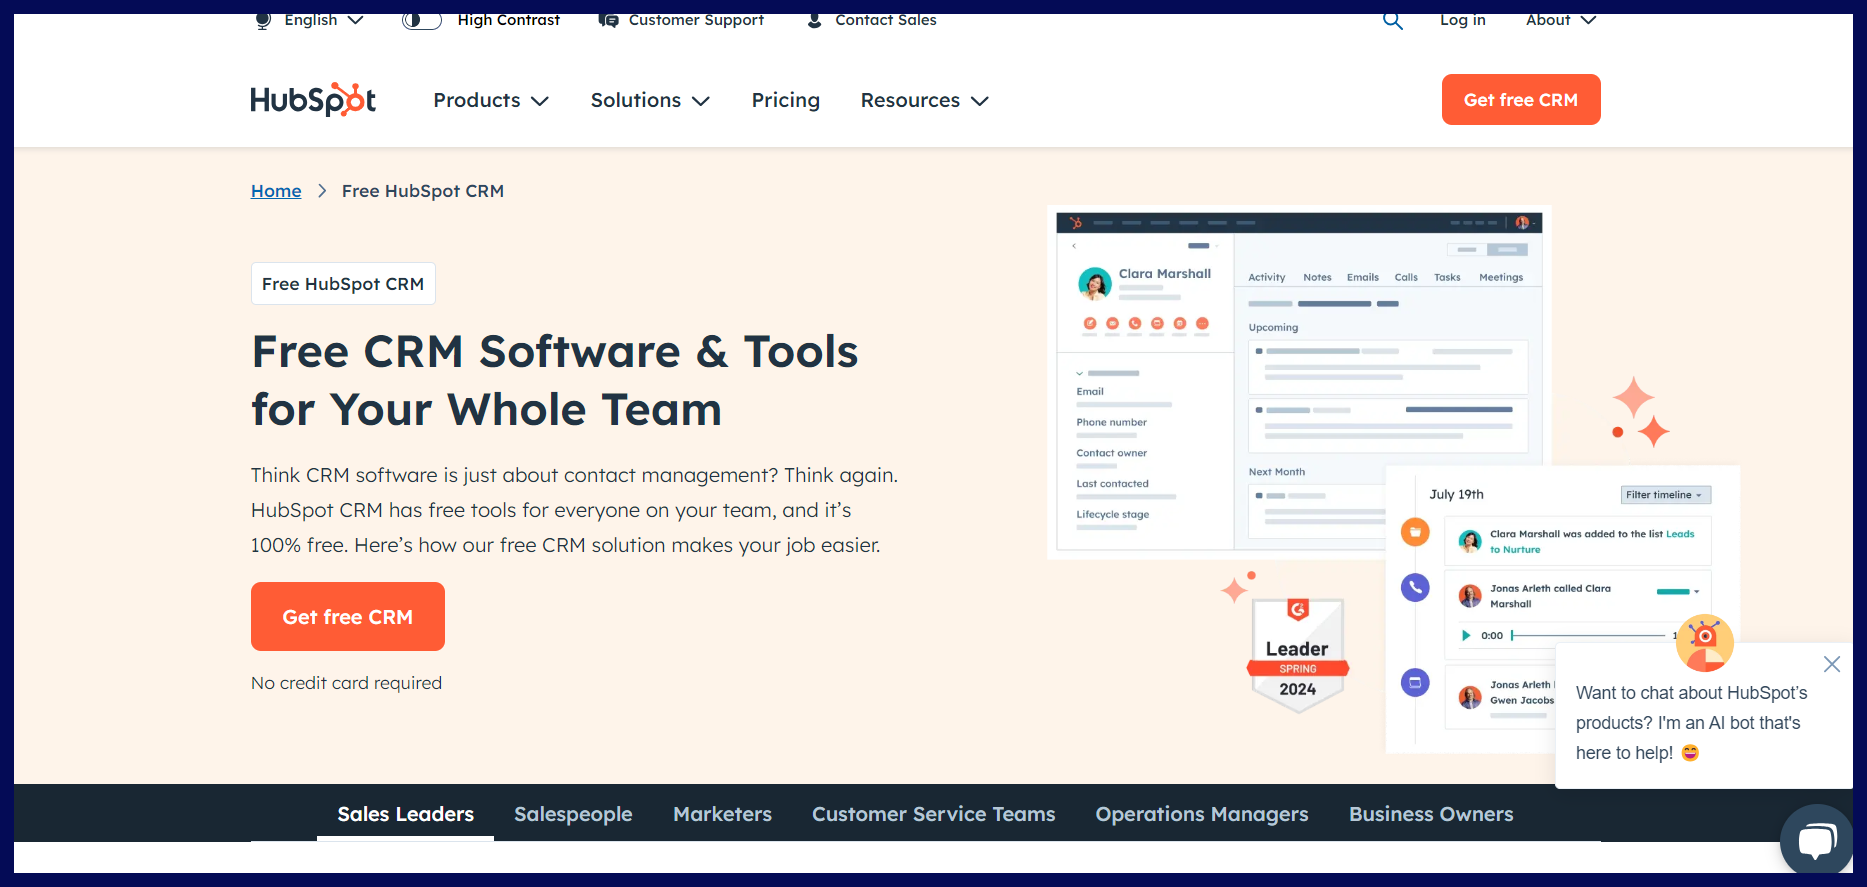1867x887 pixels.
Task: Click the Contact Sales link
Action: pos(886,21)
